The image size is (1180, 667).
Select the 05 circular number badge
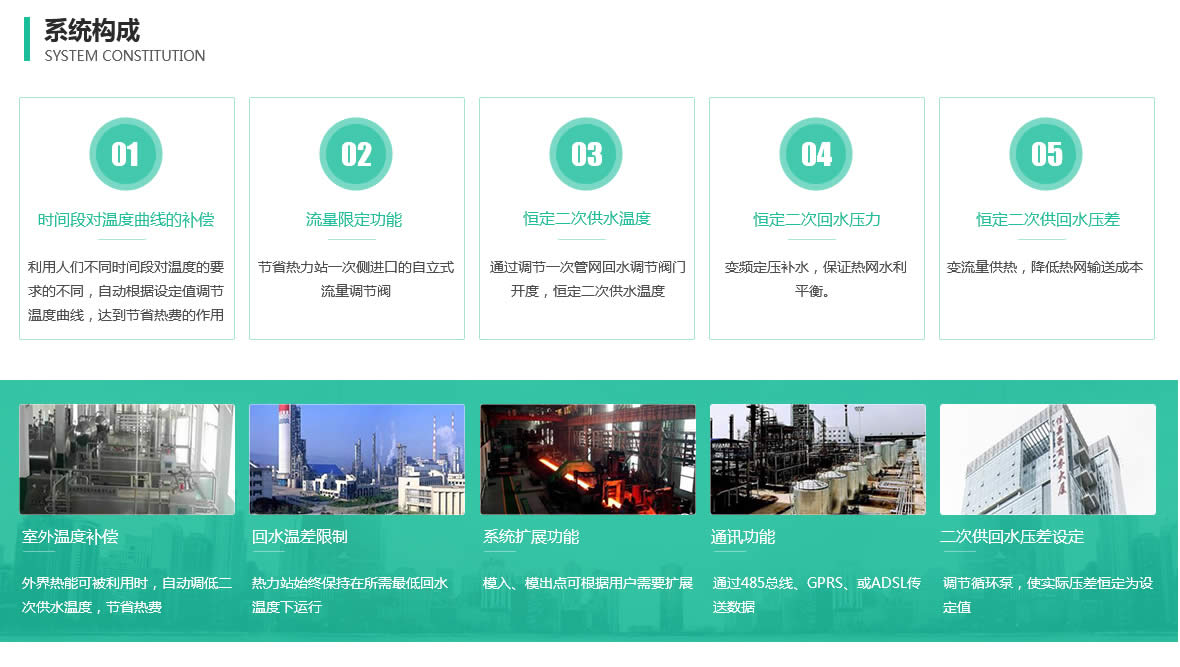[x=1046, y=154]
